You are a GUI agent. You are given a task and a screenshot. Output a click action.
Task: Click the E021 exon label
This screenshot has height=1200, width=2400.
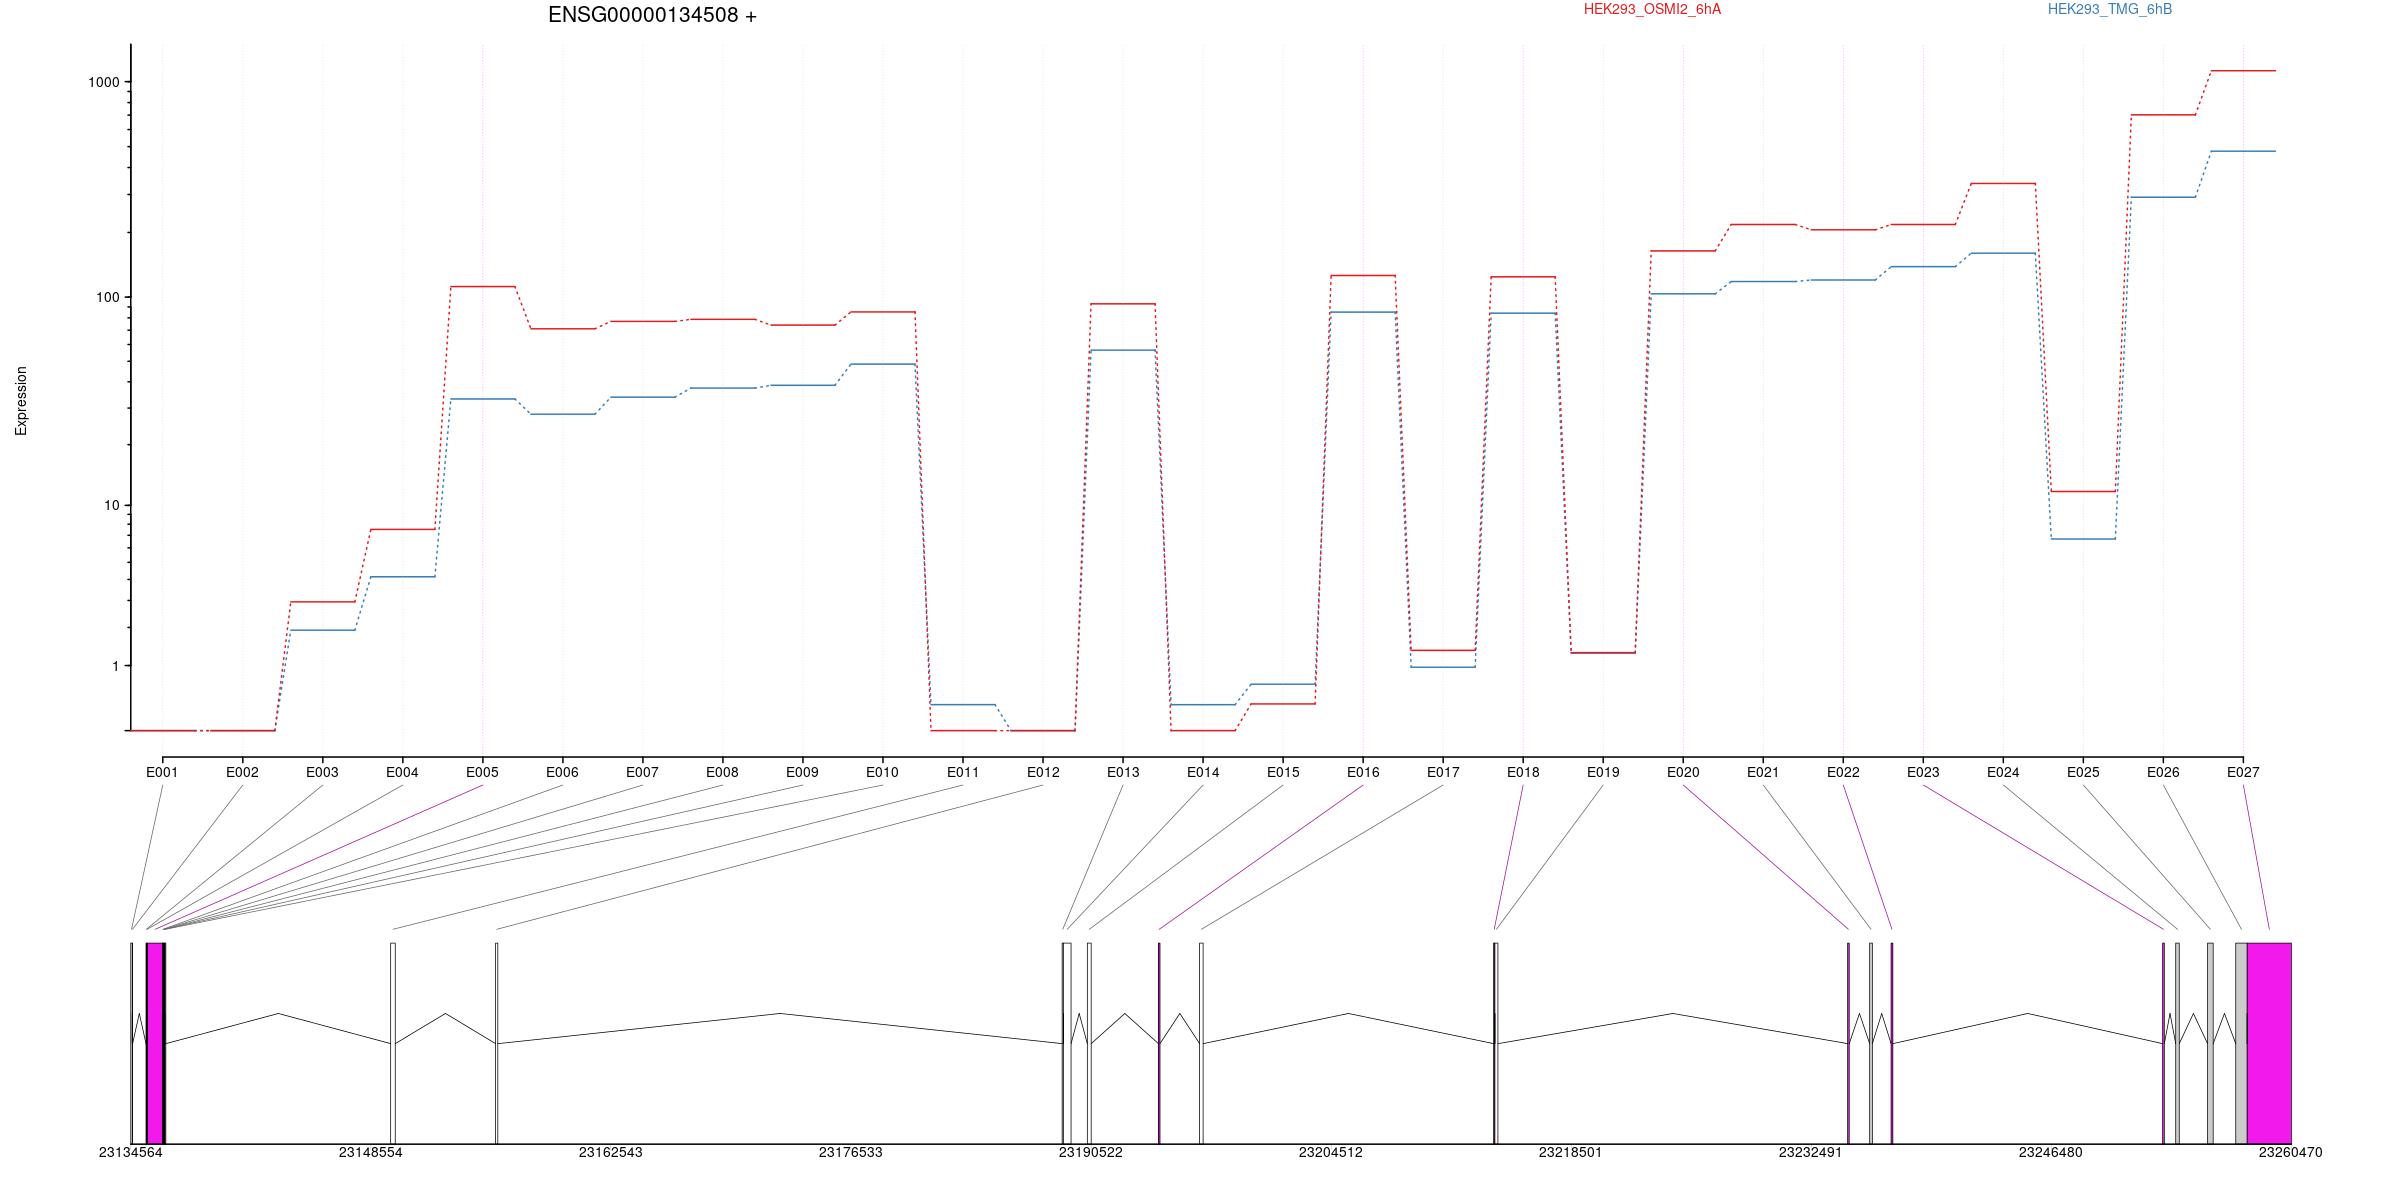click(x=1763, y=772)
